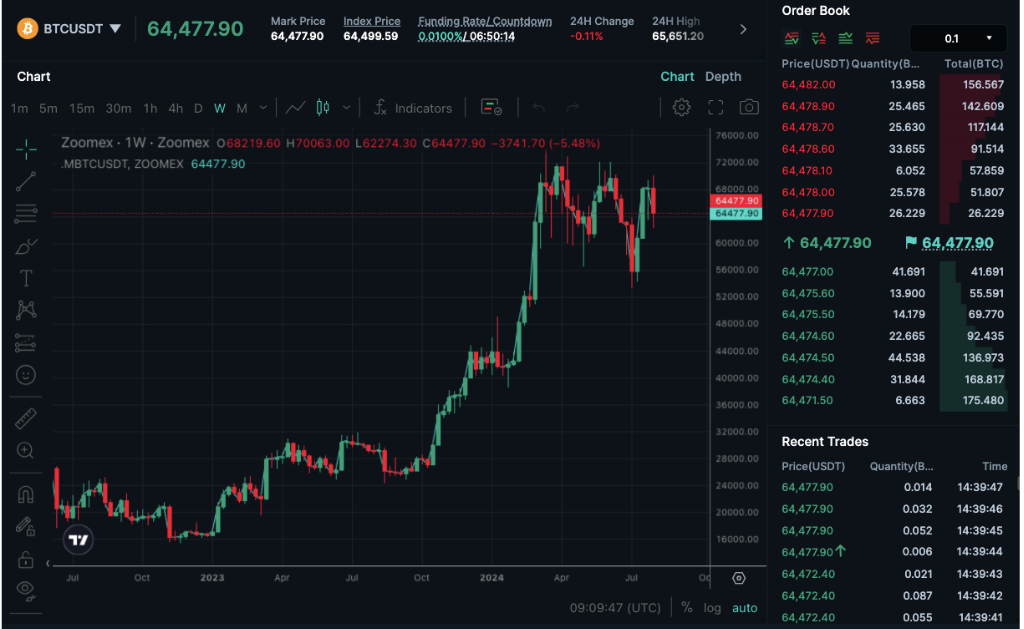The image size is (1024, 629).
Task: Open the prediction and measurement tools
Action: tap(25, 342)
